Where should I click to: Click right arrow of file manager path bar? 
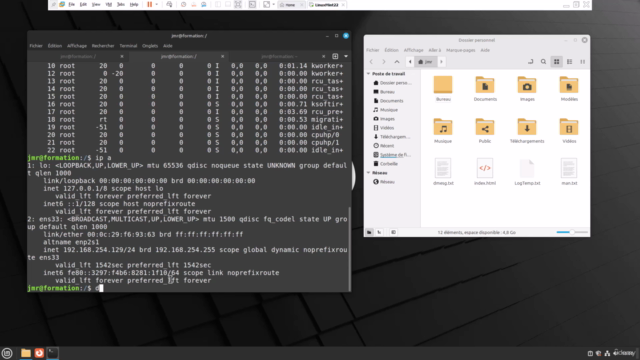coord(441,62)
